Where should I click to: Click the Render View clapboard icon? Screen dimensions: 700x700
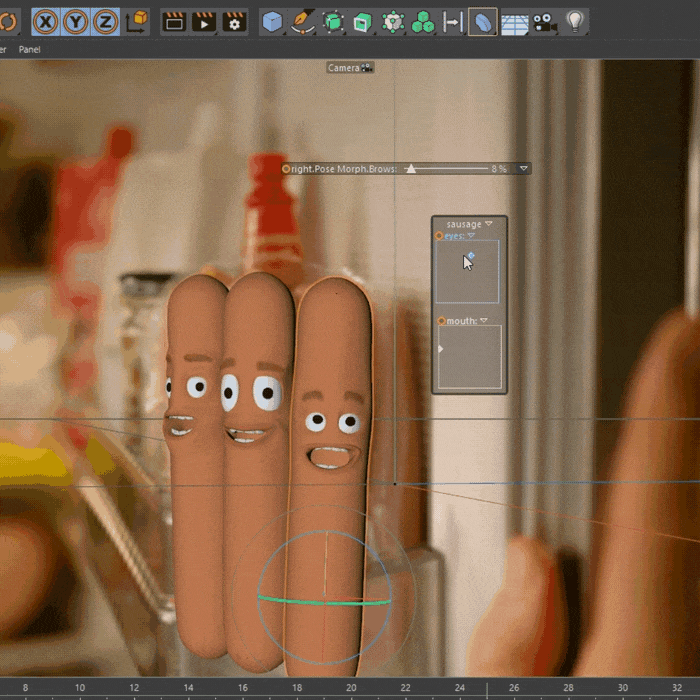pyautogui.click(x=174, y=21)
